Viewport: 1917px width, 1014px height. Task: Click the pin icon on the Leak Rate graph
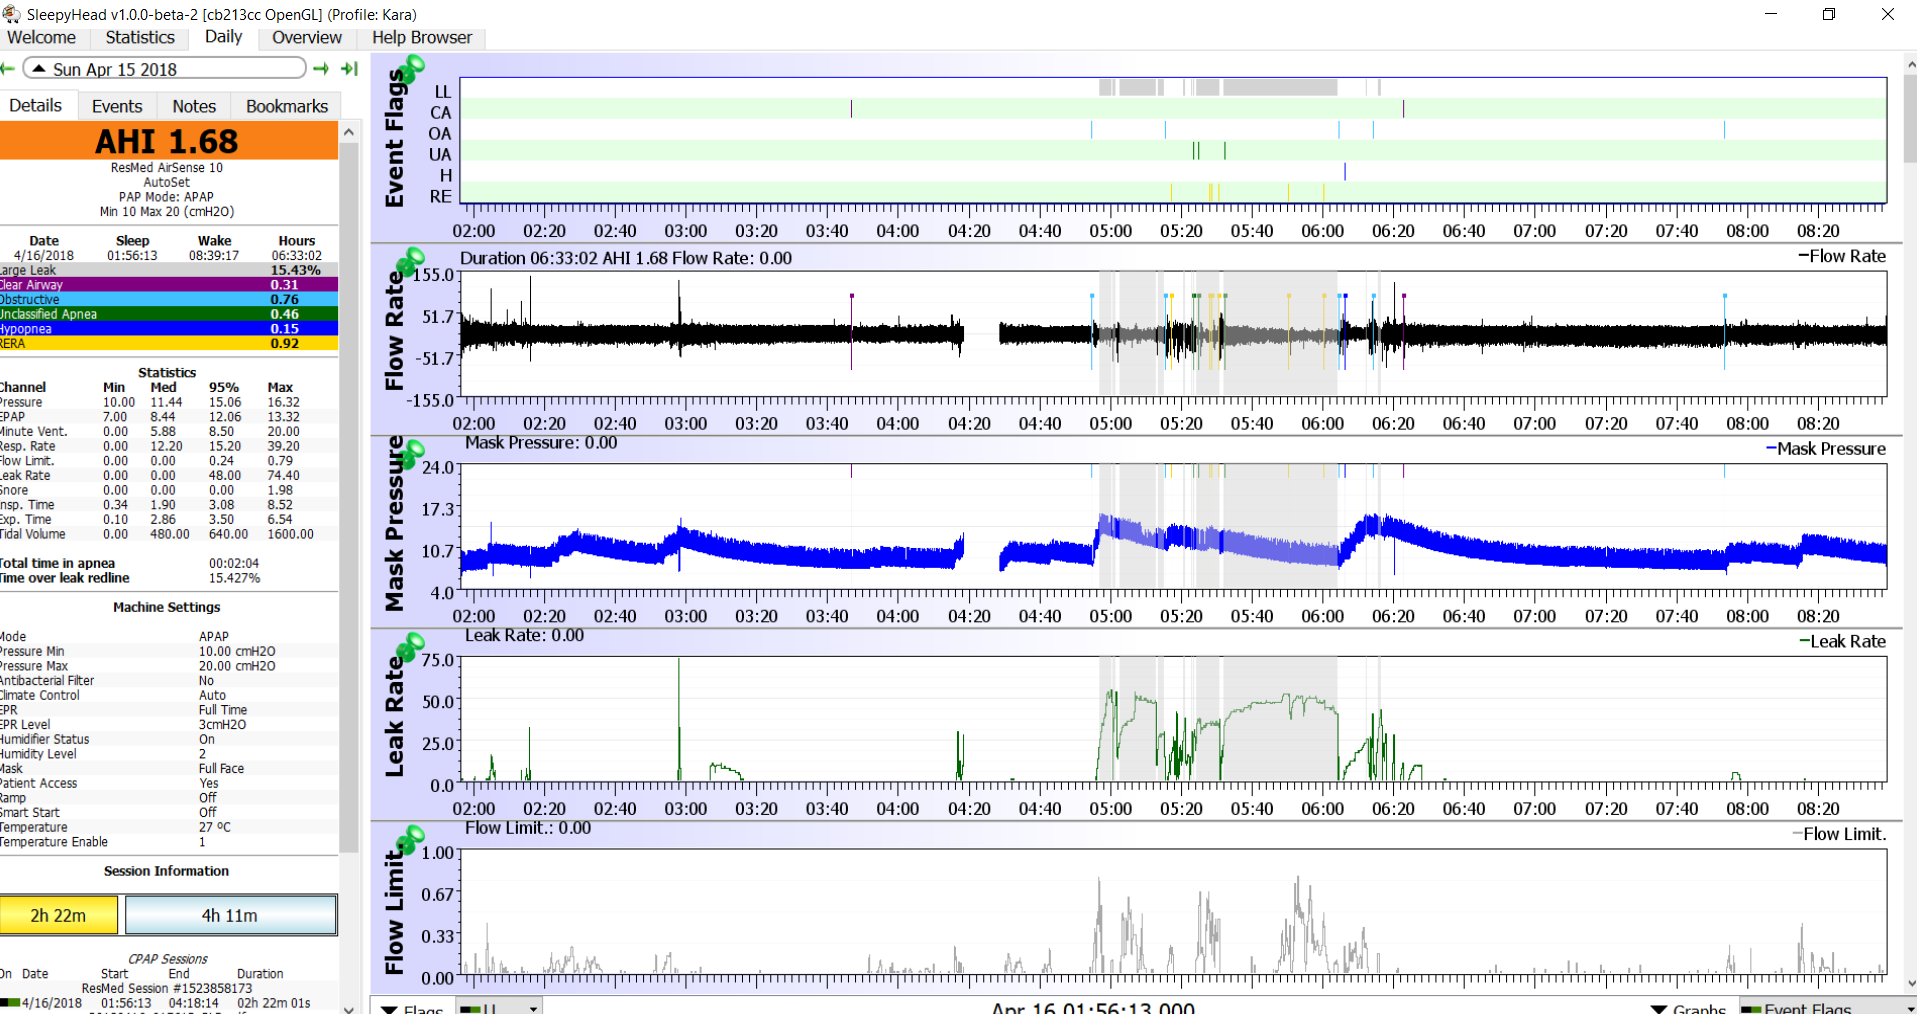(411, 646)
